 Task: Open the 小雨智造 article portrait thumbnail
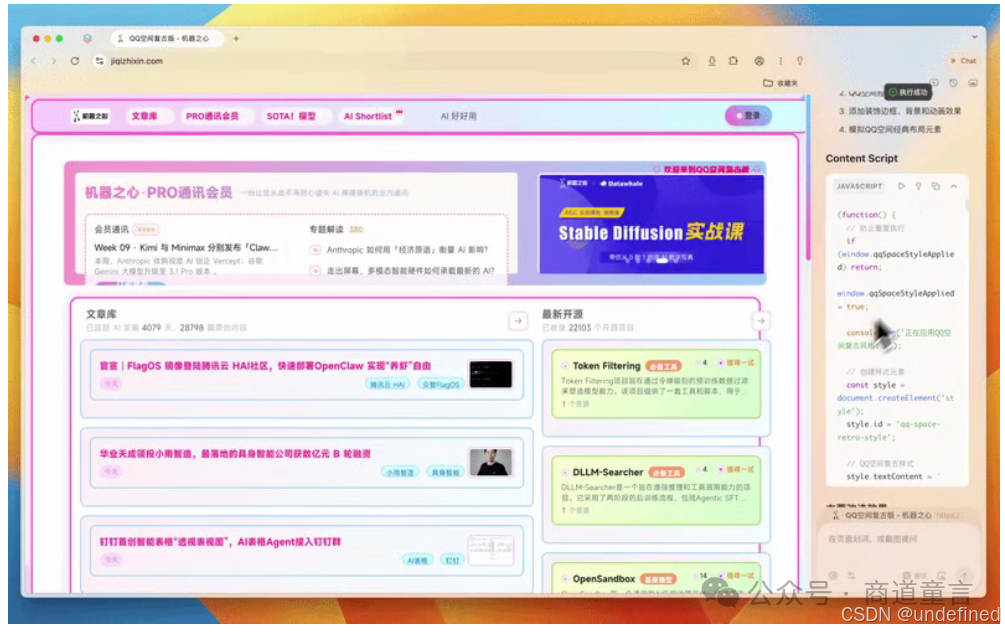point(491,462)
